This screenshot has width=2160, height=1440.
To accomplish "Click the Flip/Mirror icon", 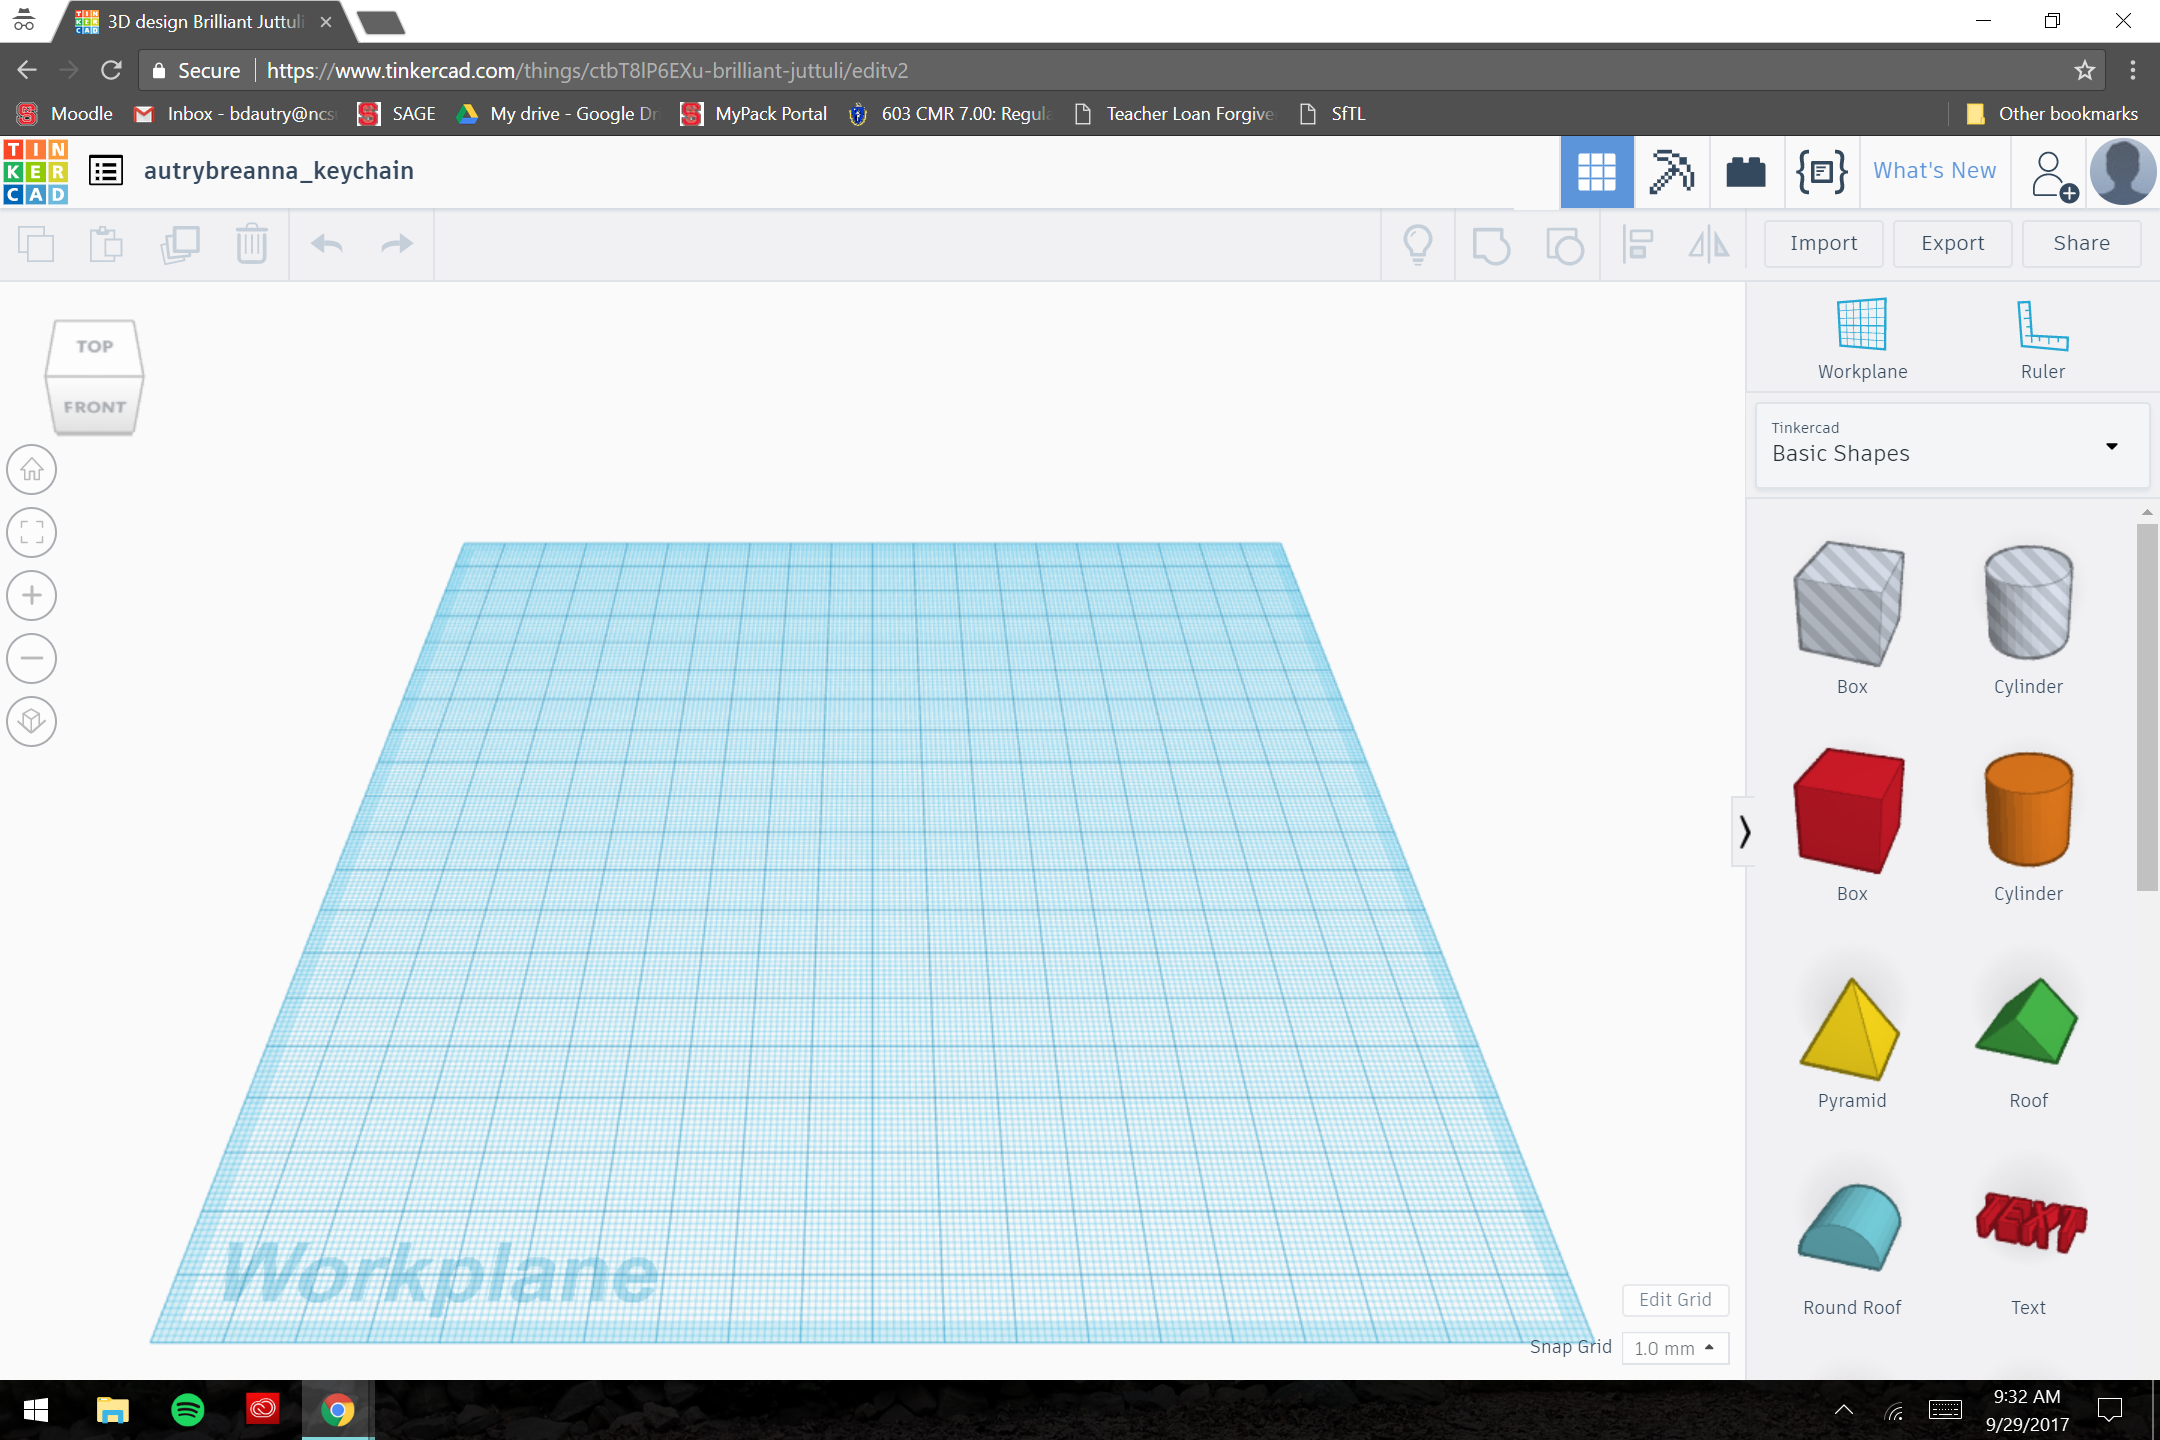I will point(1707,243).
